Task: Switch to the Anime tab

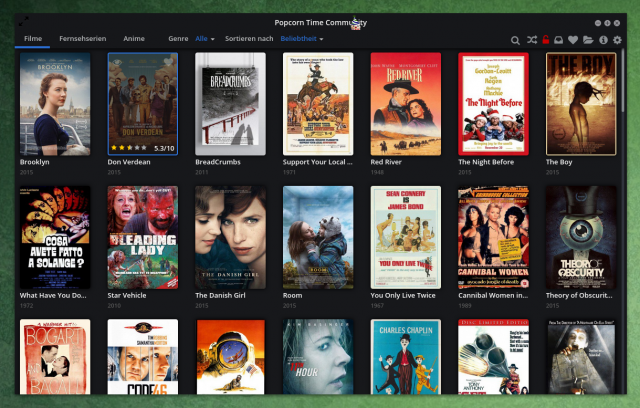Action: coord(134,39)
